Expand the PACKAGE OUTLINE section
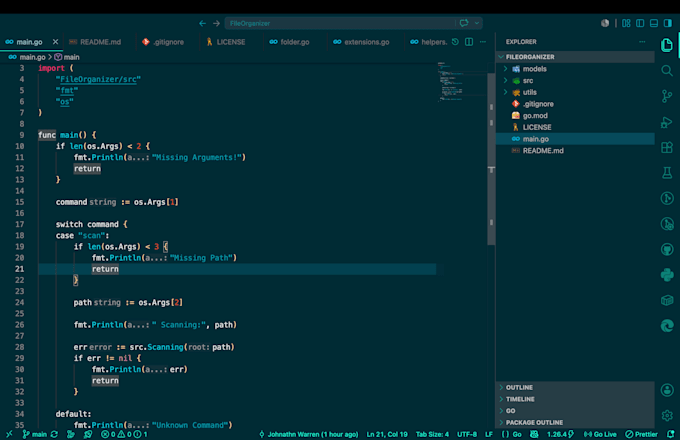Viewport: 680px width, 440px height. pyautogui.click(x=575, y=422)
